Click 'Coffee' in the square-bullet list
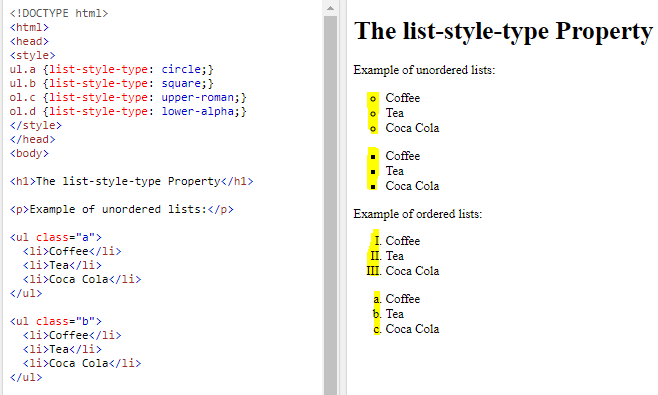 coord(402,156)
